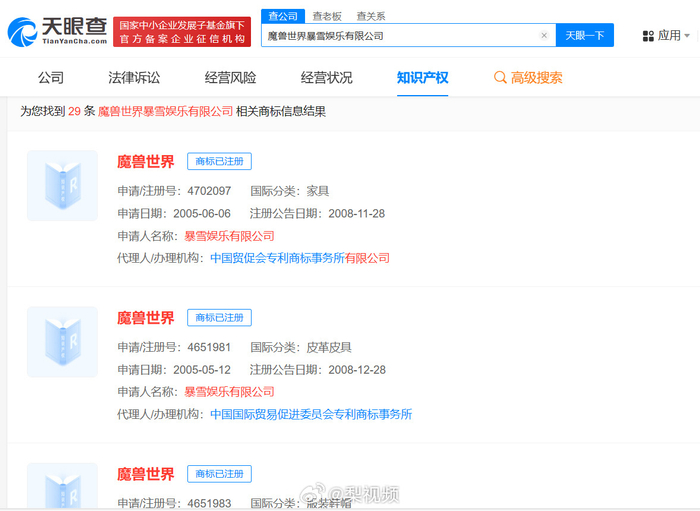Clear the search box with the x icon
The image size is (700, 511).
[x=544, y=35]
